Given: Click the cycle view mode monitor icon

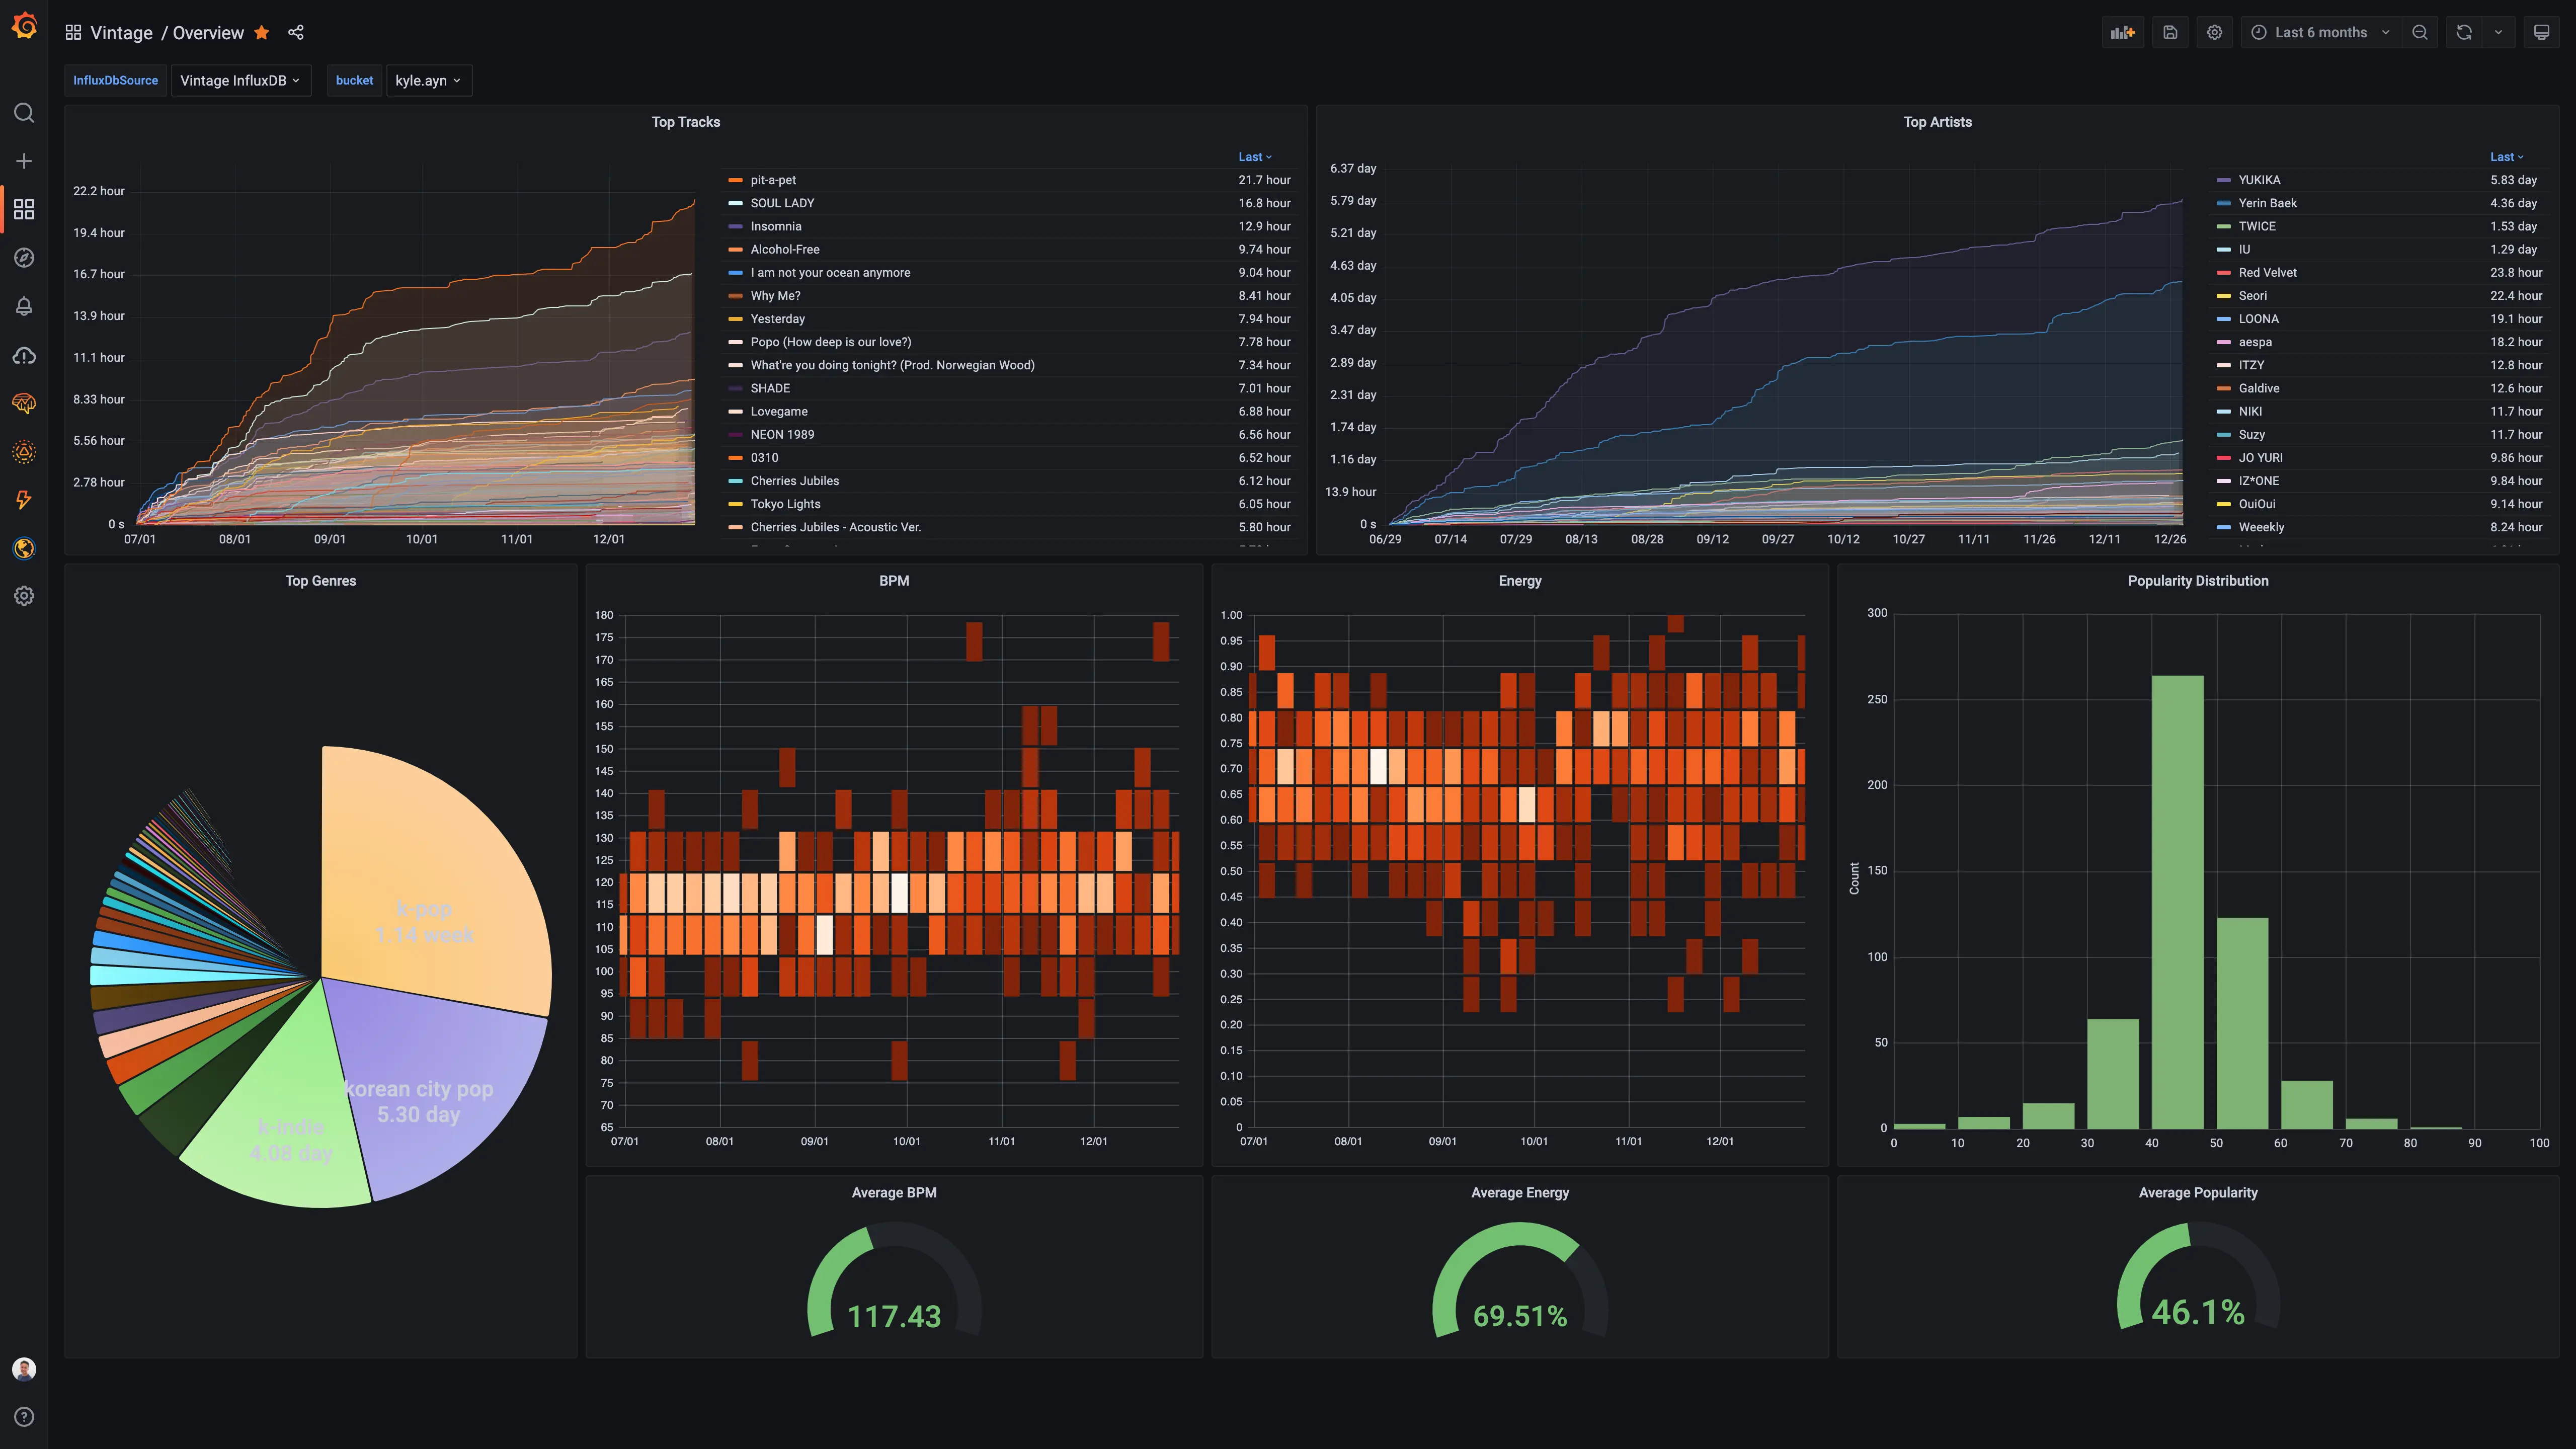Looking at the screenshot, I should [x=2541, y=32].
